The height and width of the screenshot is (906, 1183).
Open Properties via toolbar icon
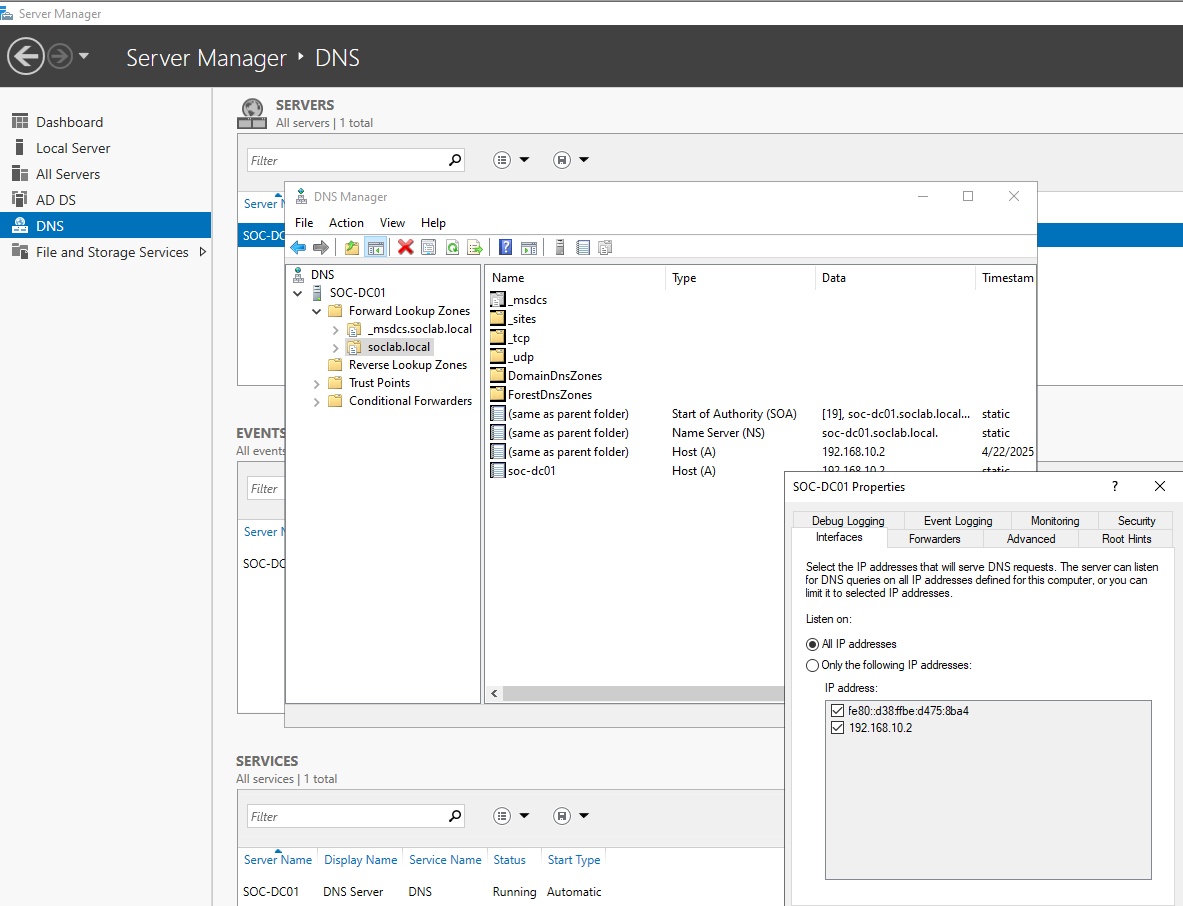click(429, 247)
